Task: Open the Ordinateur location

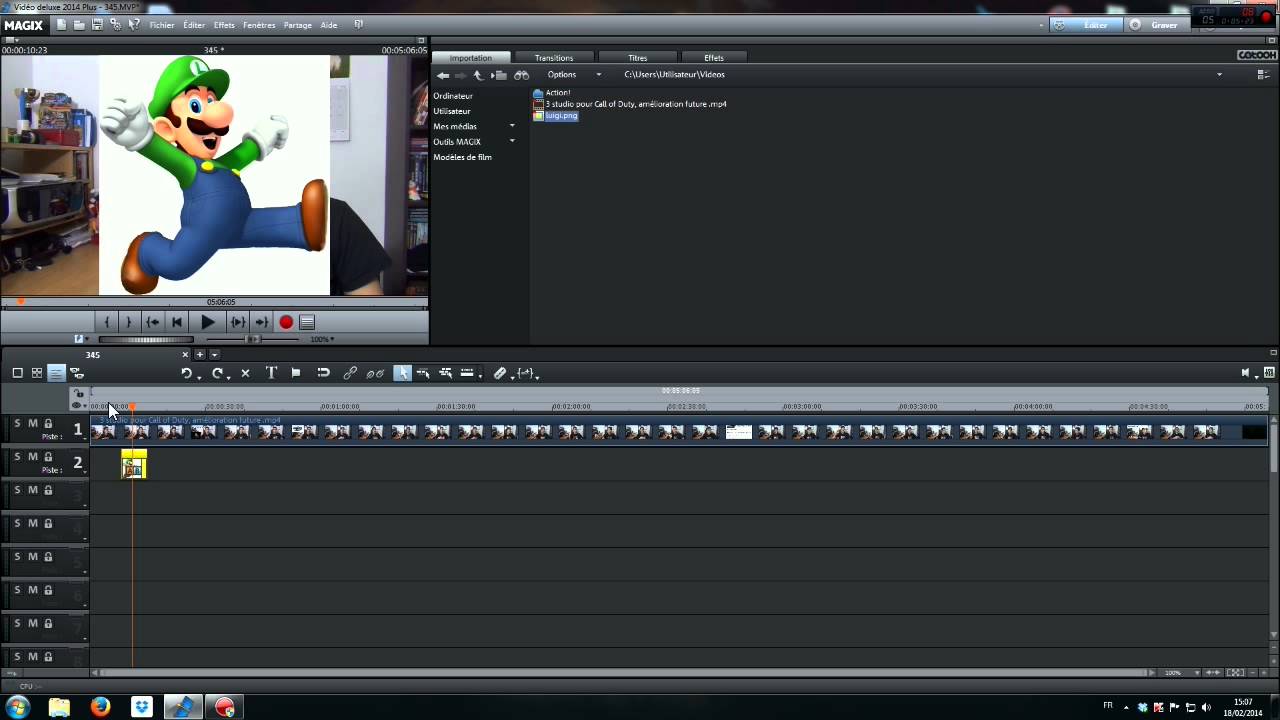Action: (453, 96)
